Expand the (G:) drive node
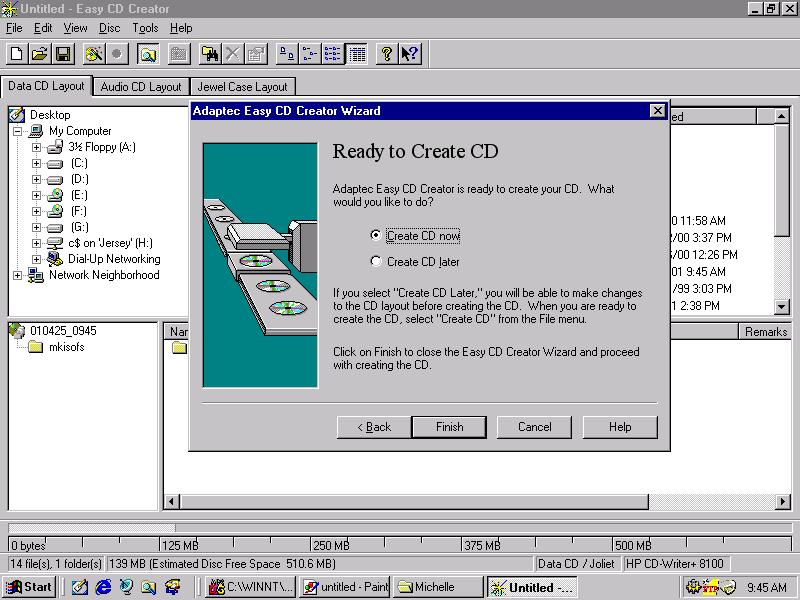 36,227
